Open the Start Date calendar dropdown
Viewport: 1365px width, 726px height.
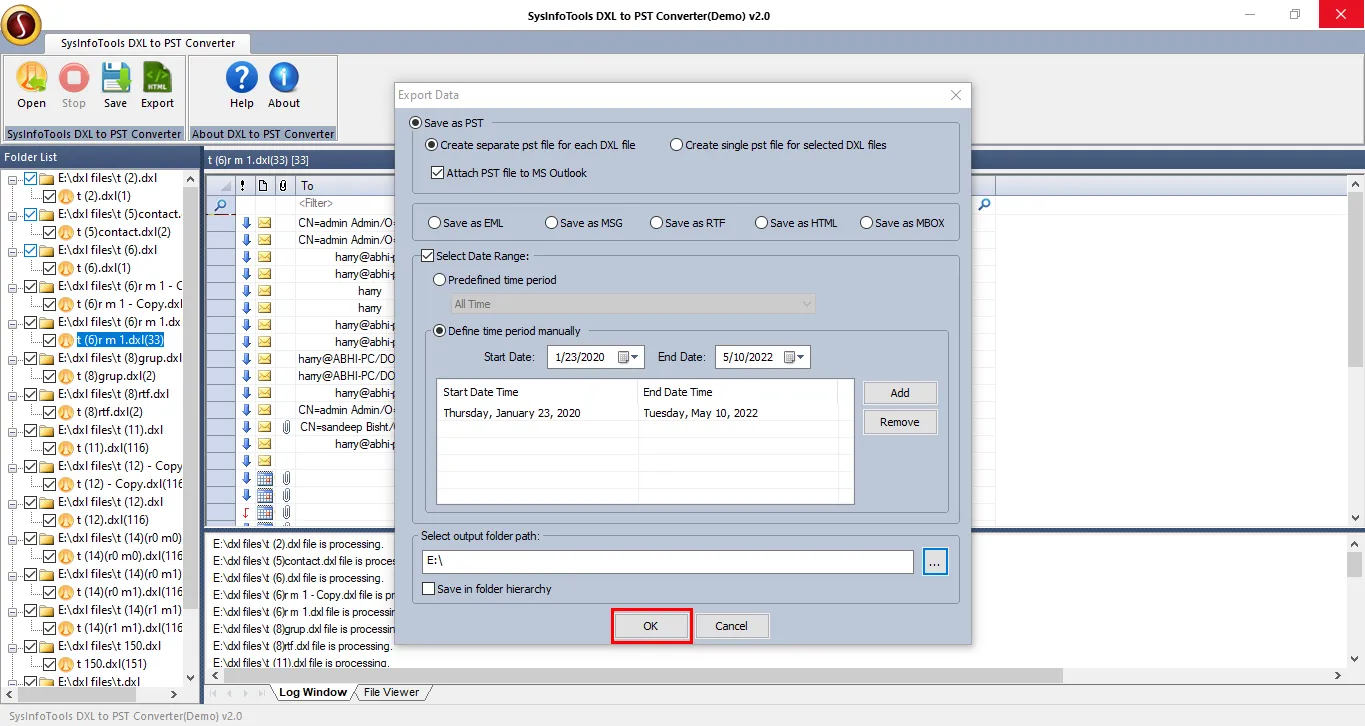(x=630, y=357)
